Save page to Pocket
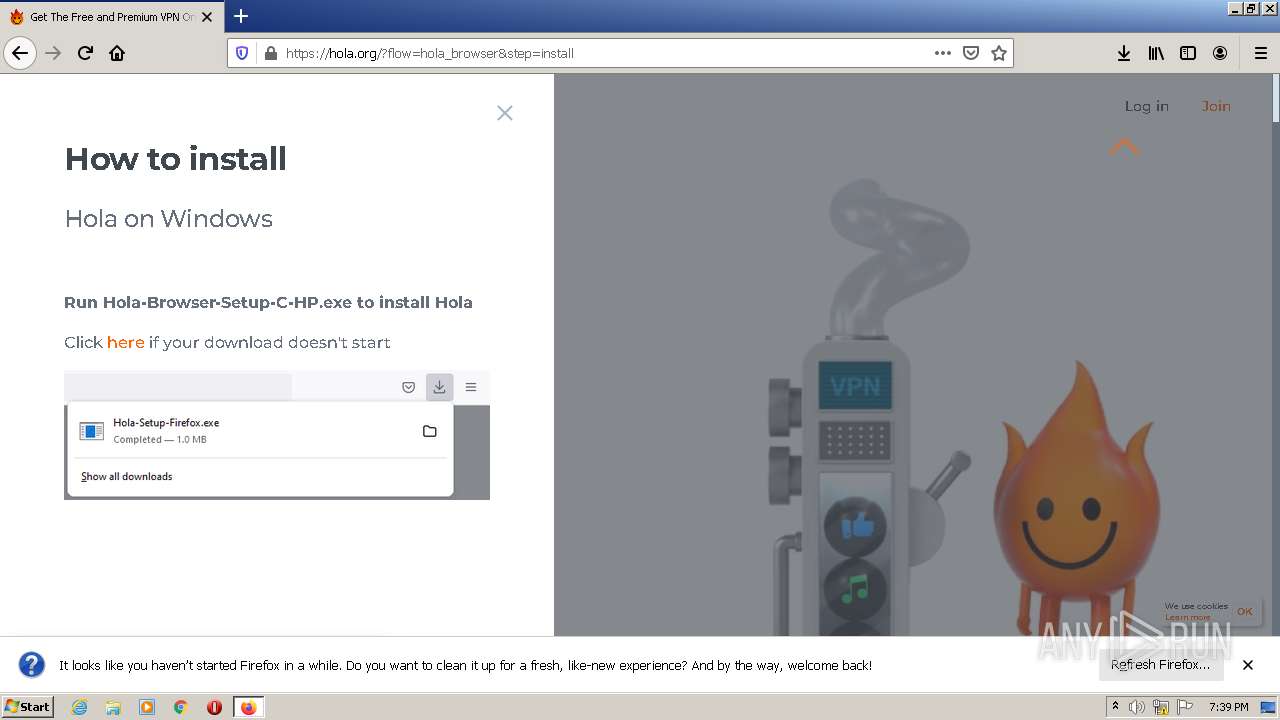The width and height of the screenshot is (1280, 720). tap(970, 53)
